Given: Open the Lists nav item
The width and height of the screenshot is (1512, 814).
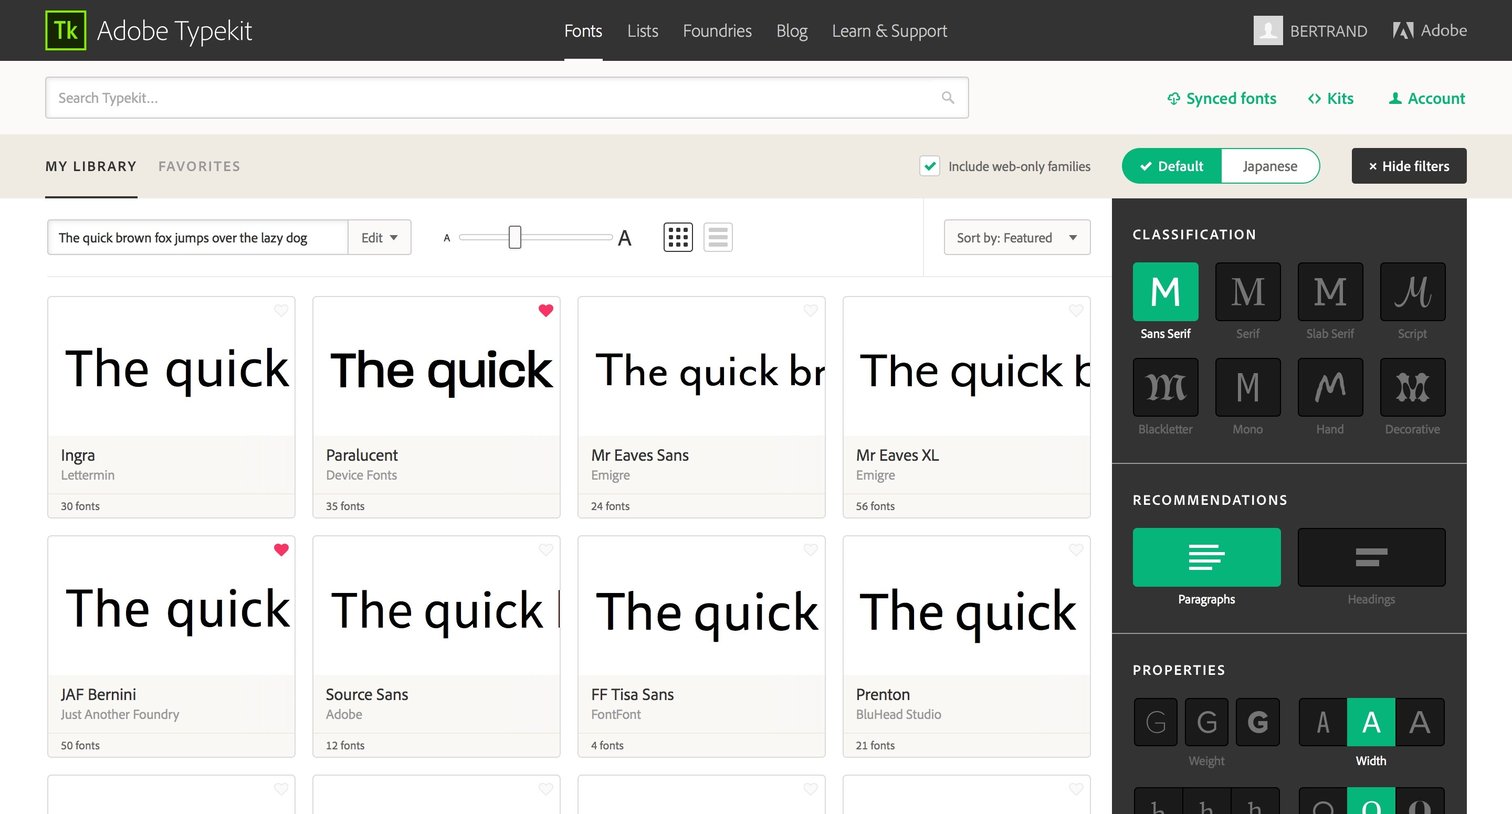Looking at the screenshot, I should (643, 31).
